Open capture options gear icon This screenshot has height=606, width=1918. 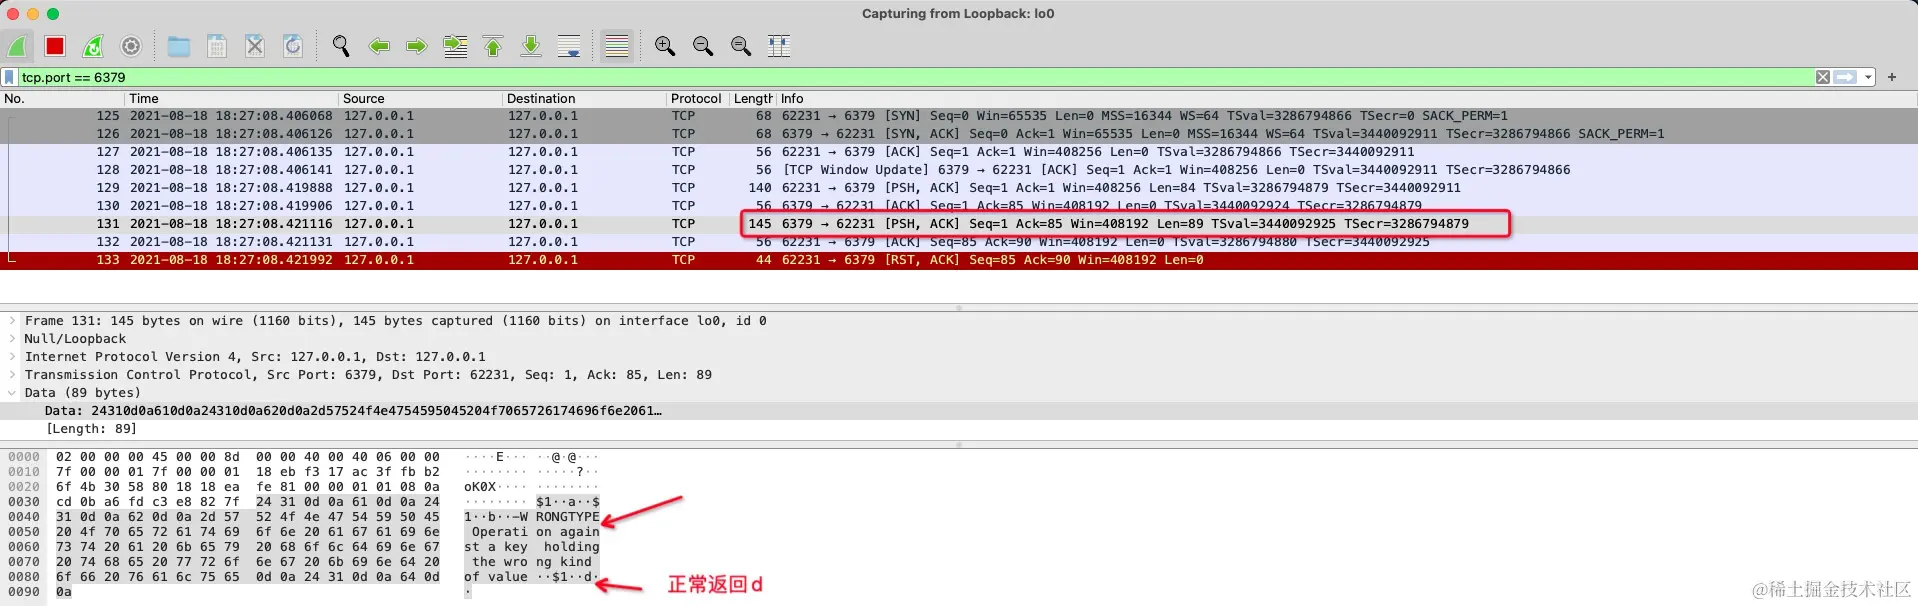pos(131,46)
